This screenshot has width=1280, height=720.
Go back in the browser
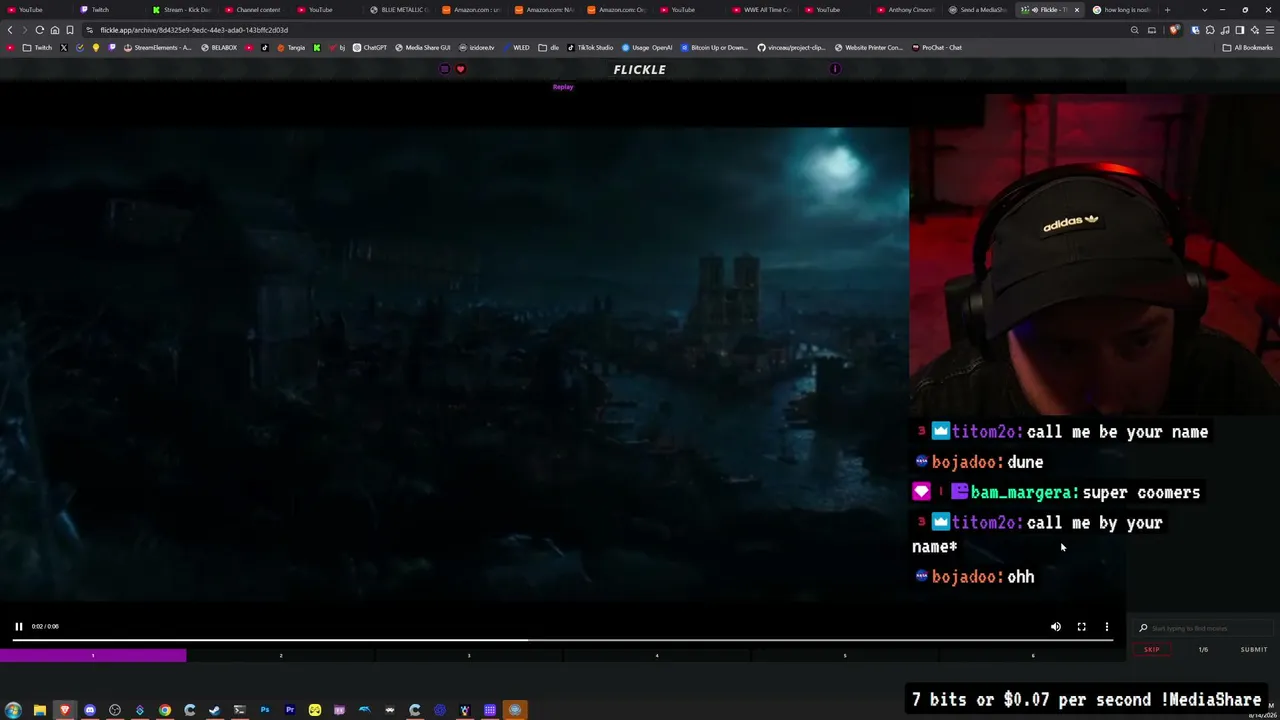[x=10, y=30]
